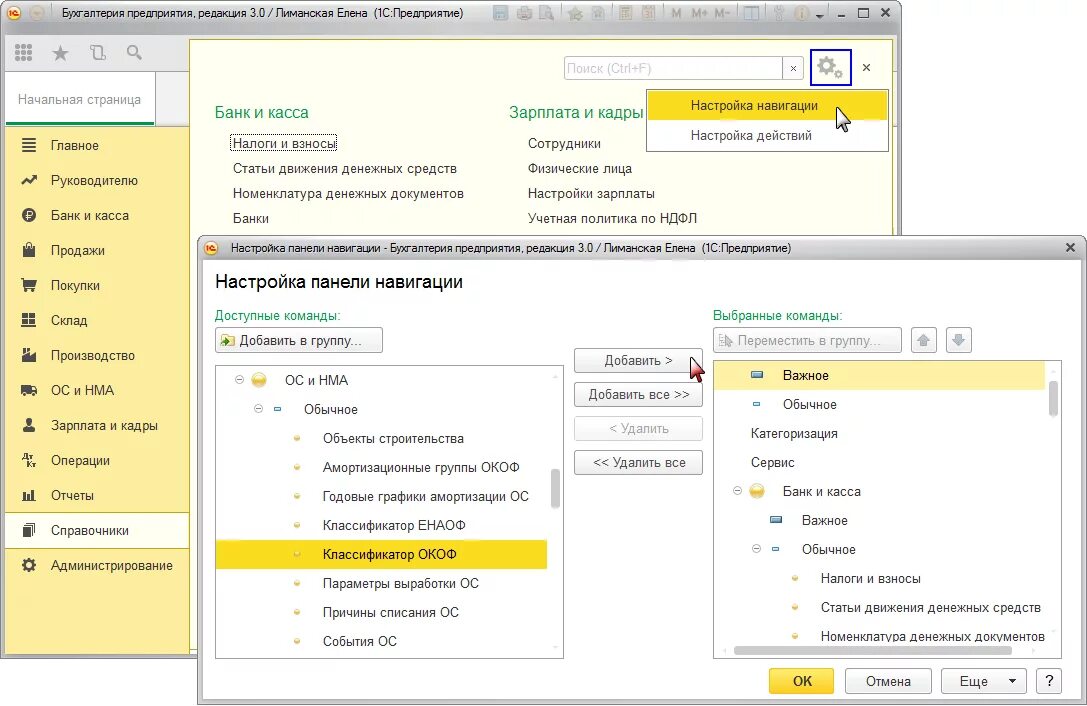Open Банк и касса section in sidebar
This screenshot has height=706, width=1087.
coord(97,216)
